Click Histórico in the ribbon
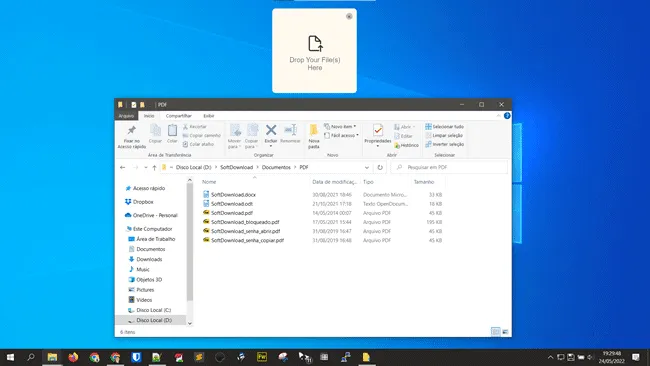Screen dimensions: 650x366 406,145
